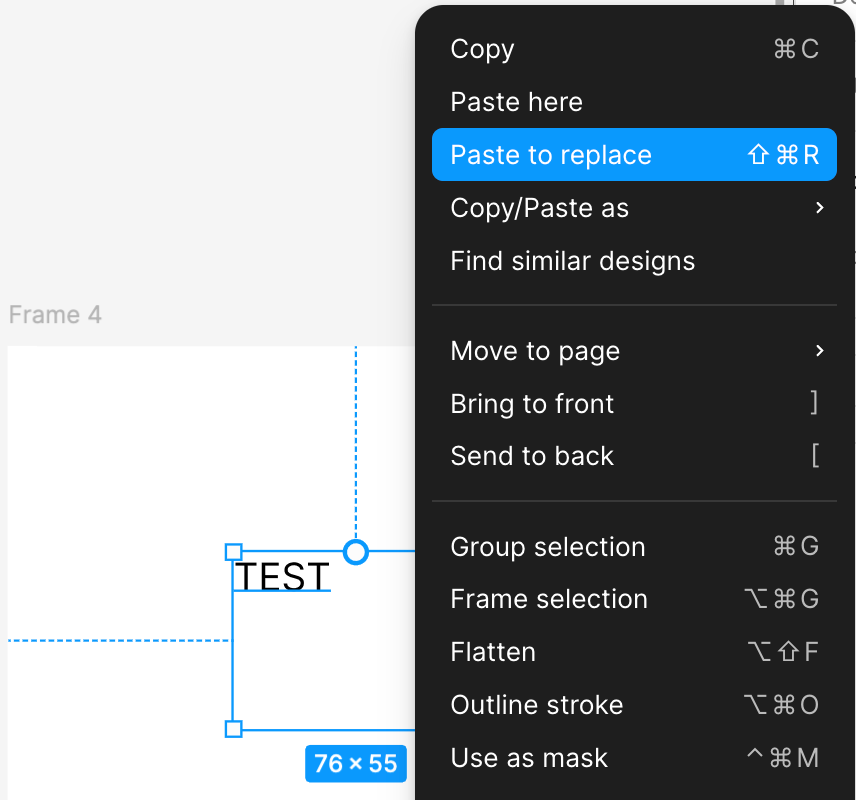Screen dimensions: 856x800
Task: Select Use as mask option
Action: coord(634,758)
